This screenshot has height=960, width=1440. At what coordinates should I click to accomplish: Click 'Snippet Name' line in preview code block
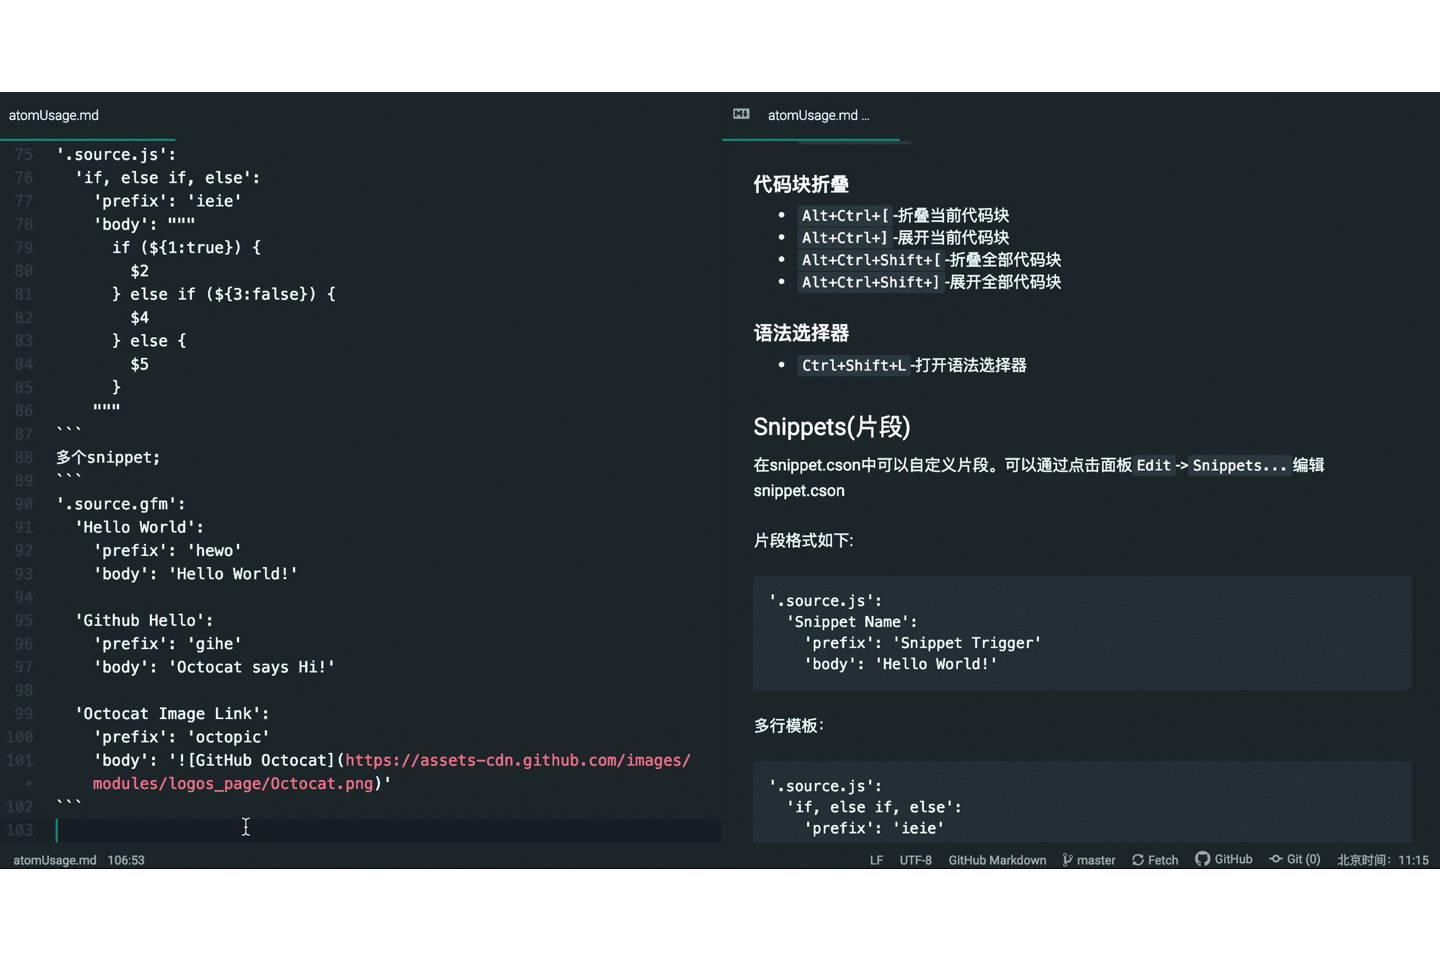click(851, 622)
